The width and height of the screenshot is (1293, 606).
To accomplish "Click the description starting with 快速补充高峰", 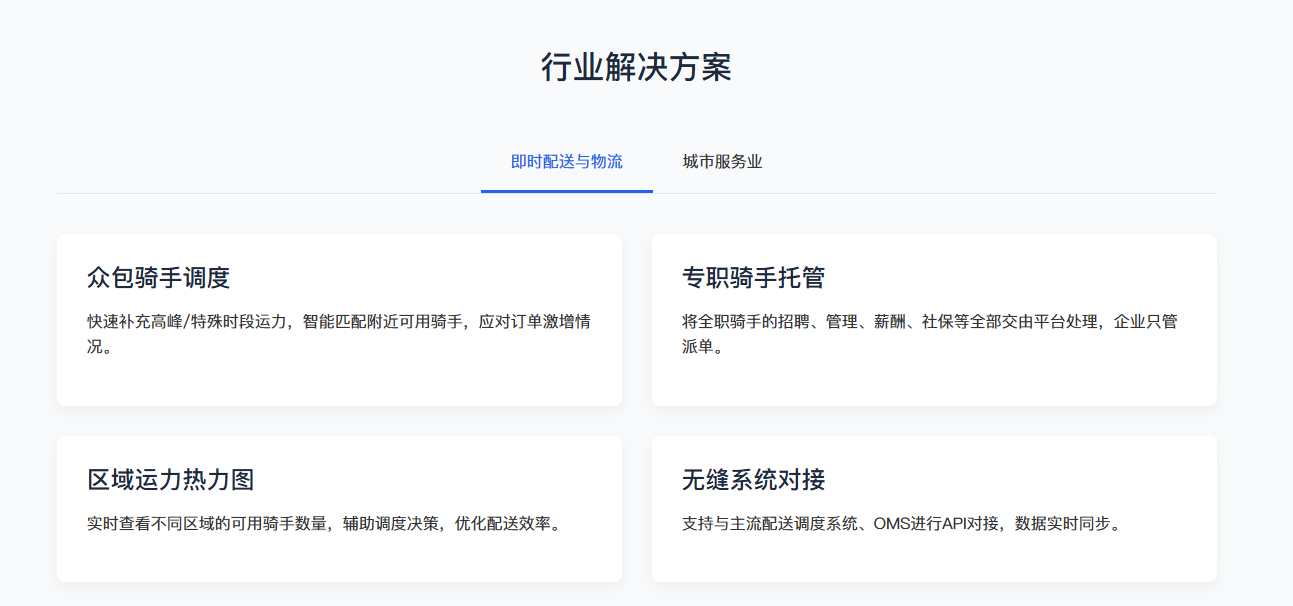I will [x=338, y=323].
